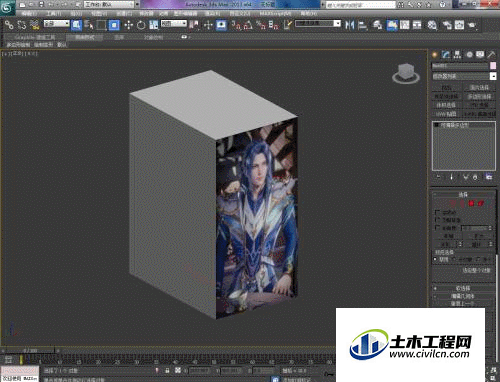Expand the 可编辑多边形 stack entry

436,125
